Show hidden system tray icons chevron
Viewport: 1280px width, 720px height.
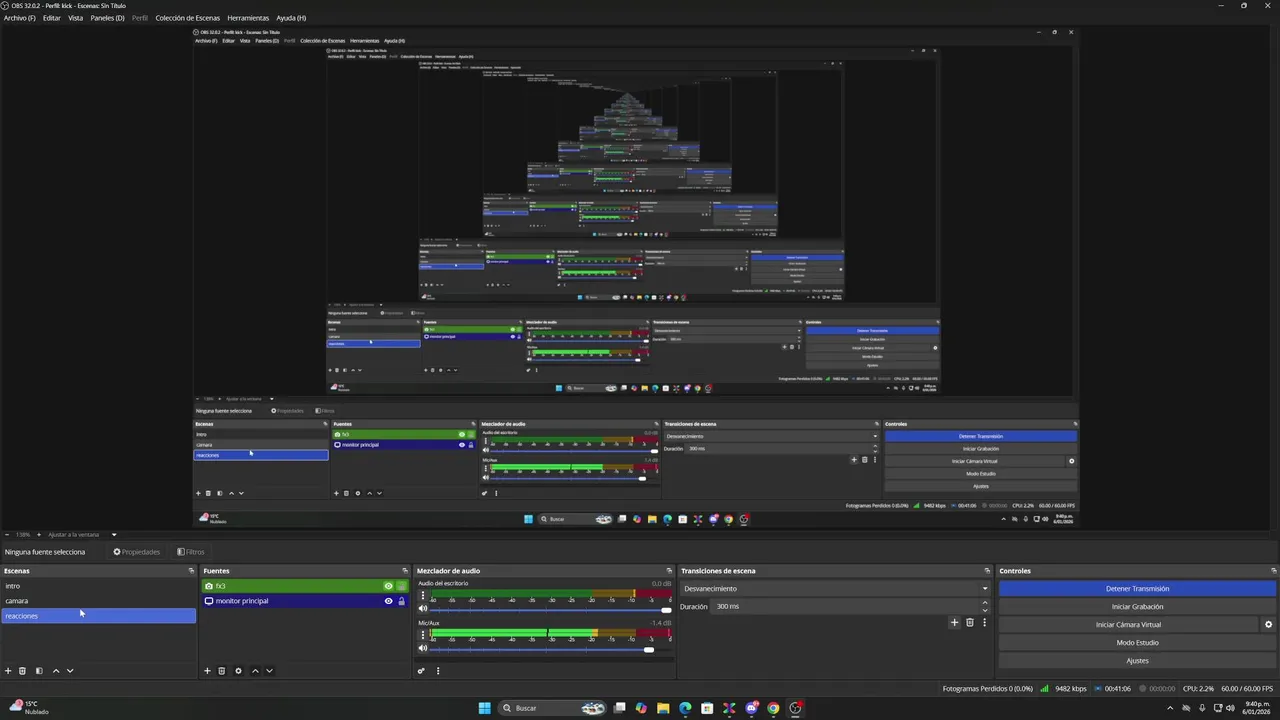1170,708
